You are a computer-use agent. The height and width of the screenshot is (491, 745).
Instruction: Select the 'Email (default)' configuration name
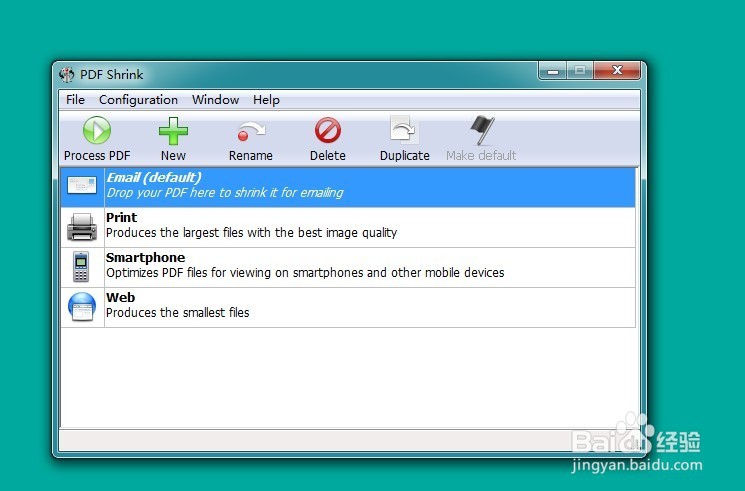tap(154, 177)
